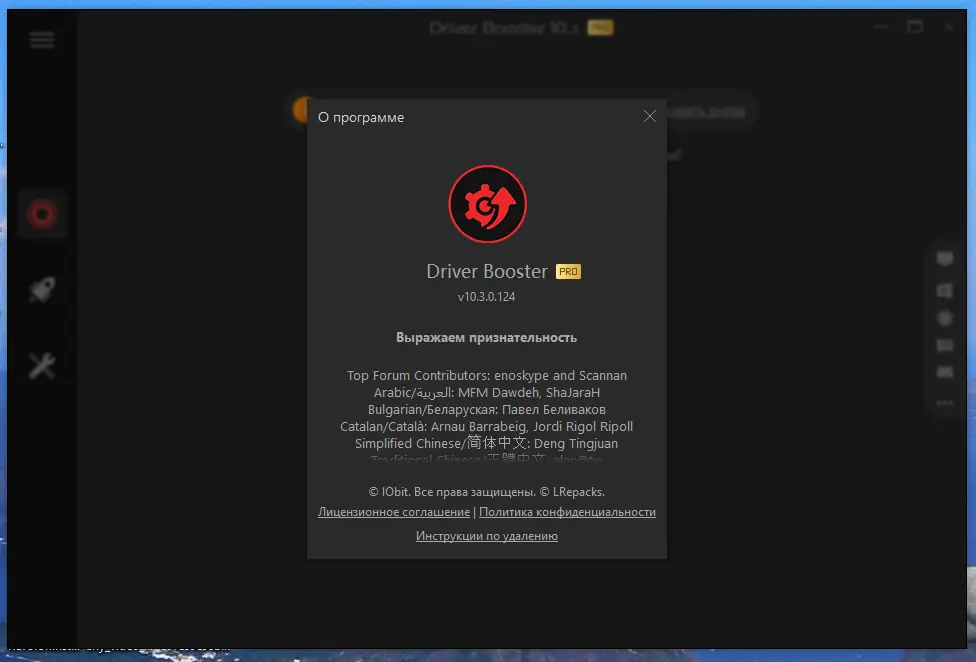Minimize the Driver Booster main window
This screenshot has height=662, width=976.
[x=881, y=27]
